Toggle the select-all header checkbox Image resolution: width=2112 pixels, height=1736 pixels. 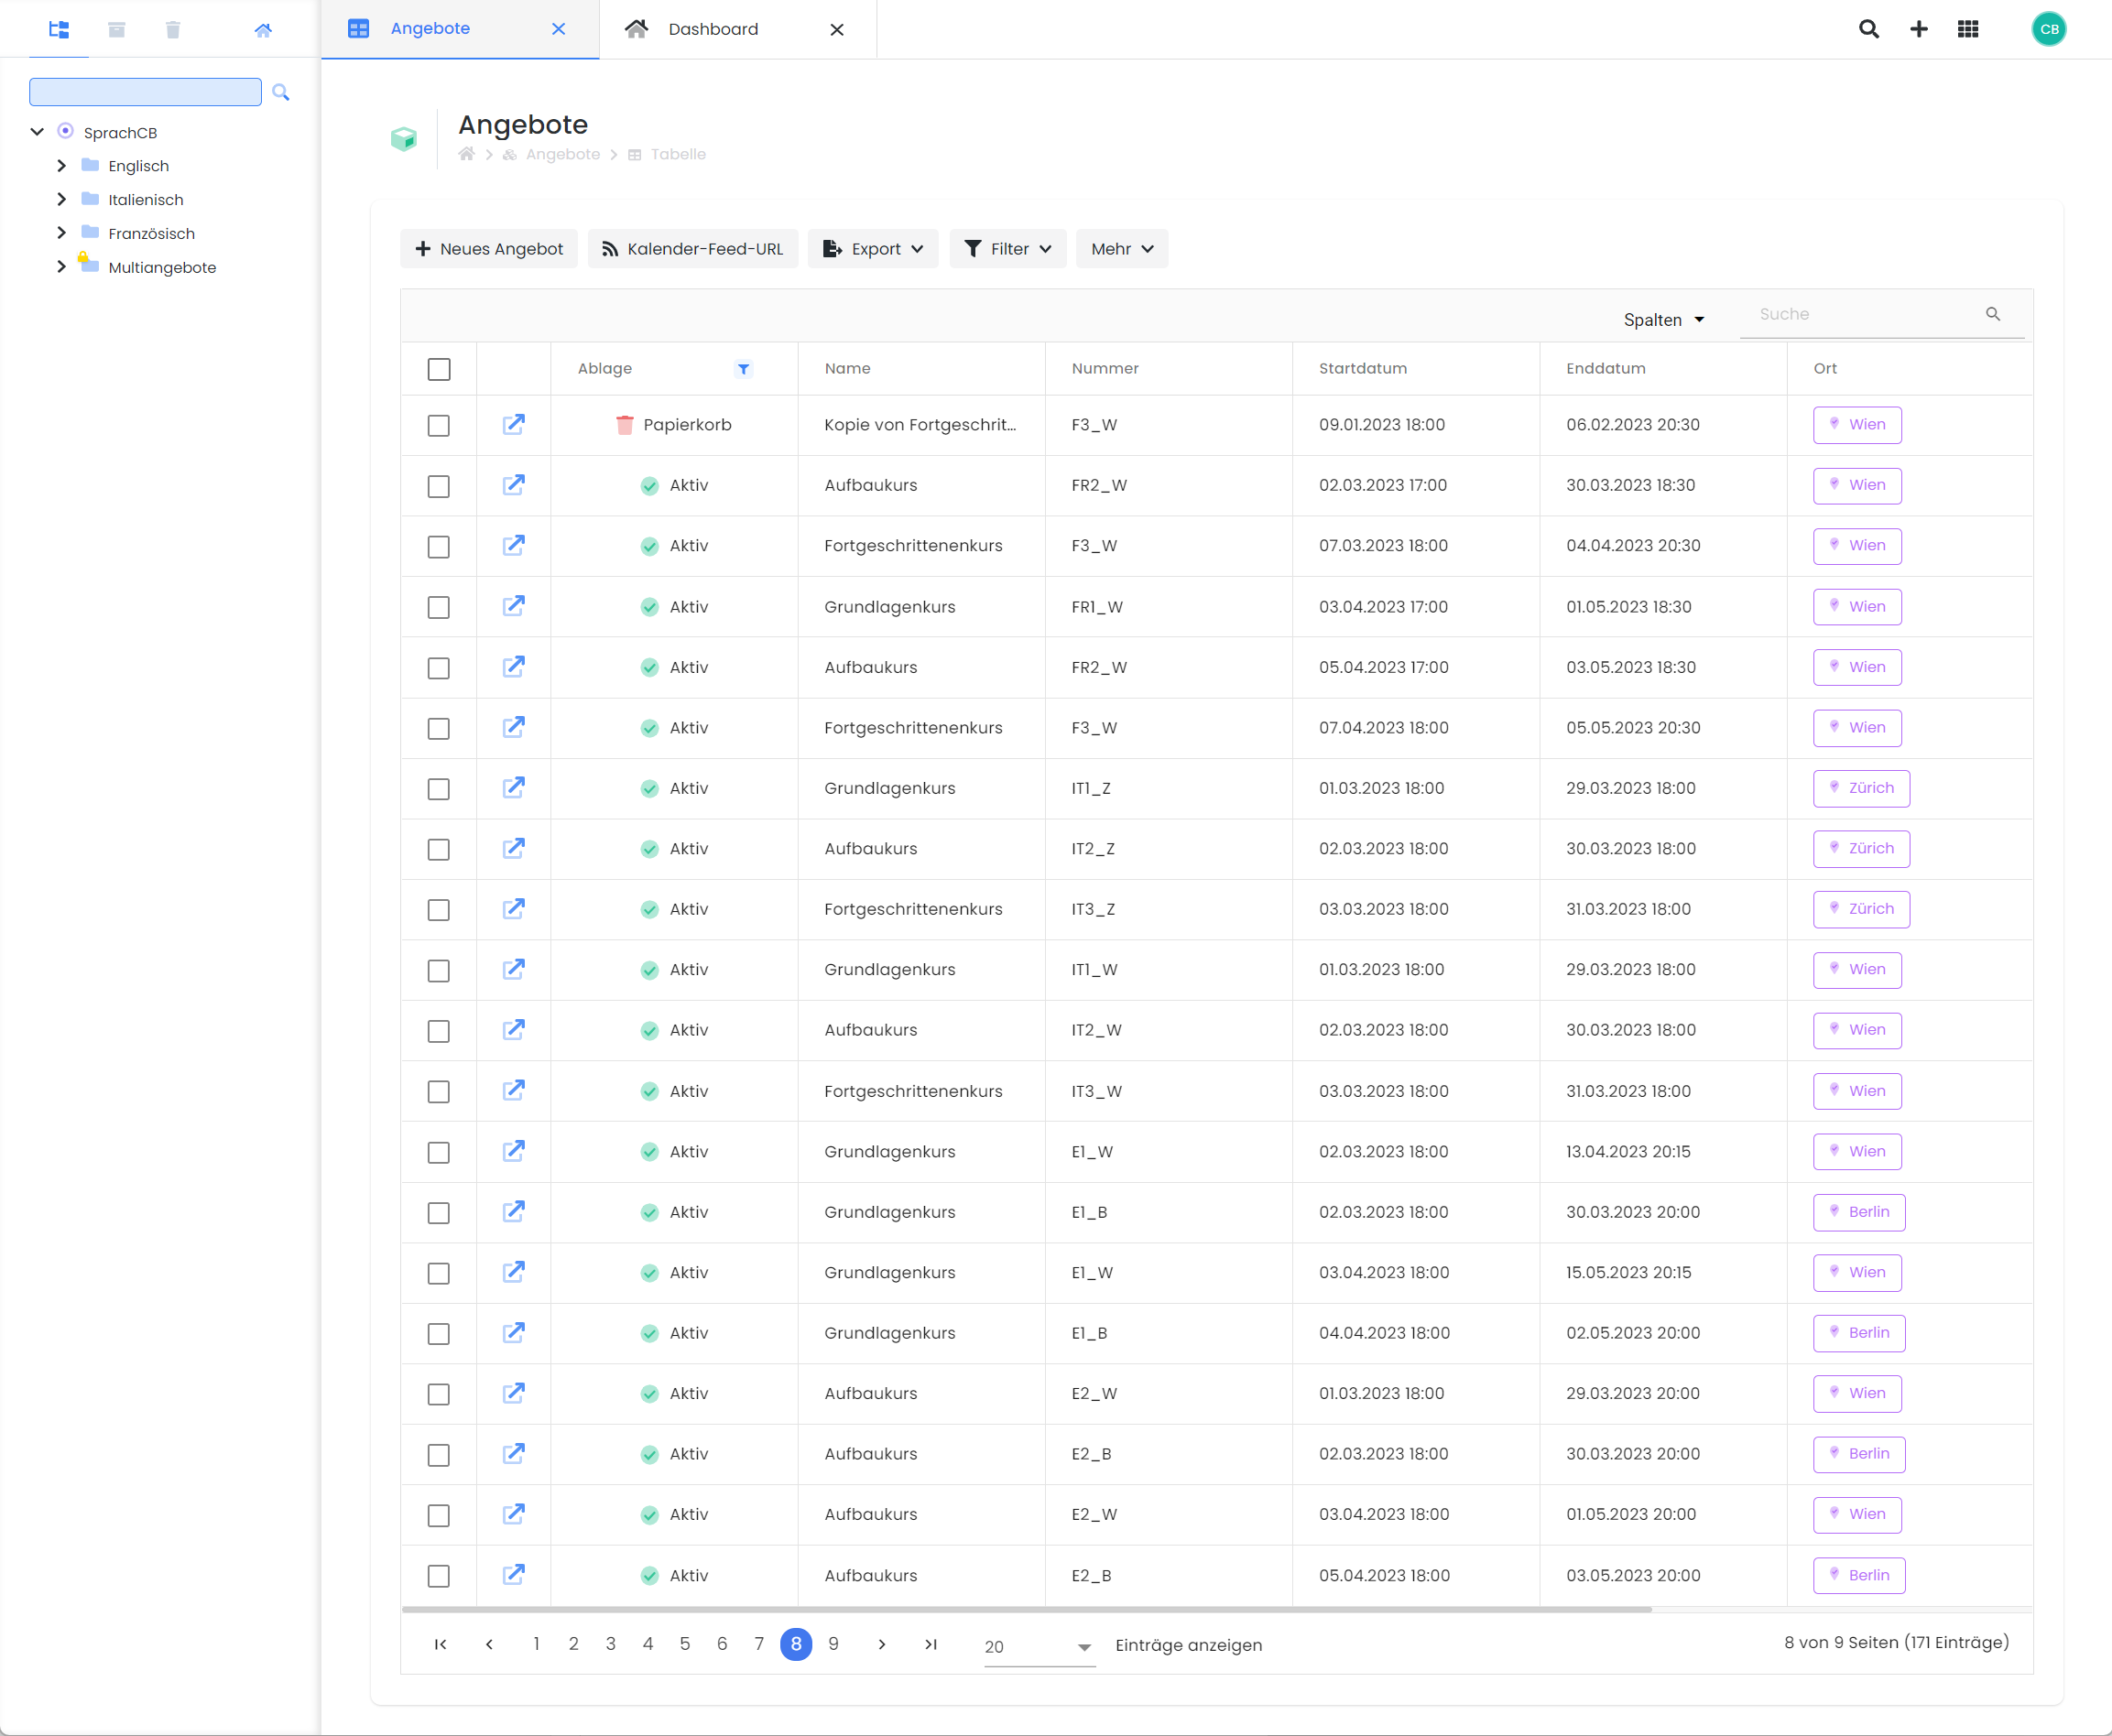click(439, 369)
